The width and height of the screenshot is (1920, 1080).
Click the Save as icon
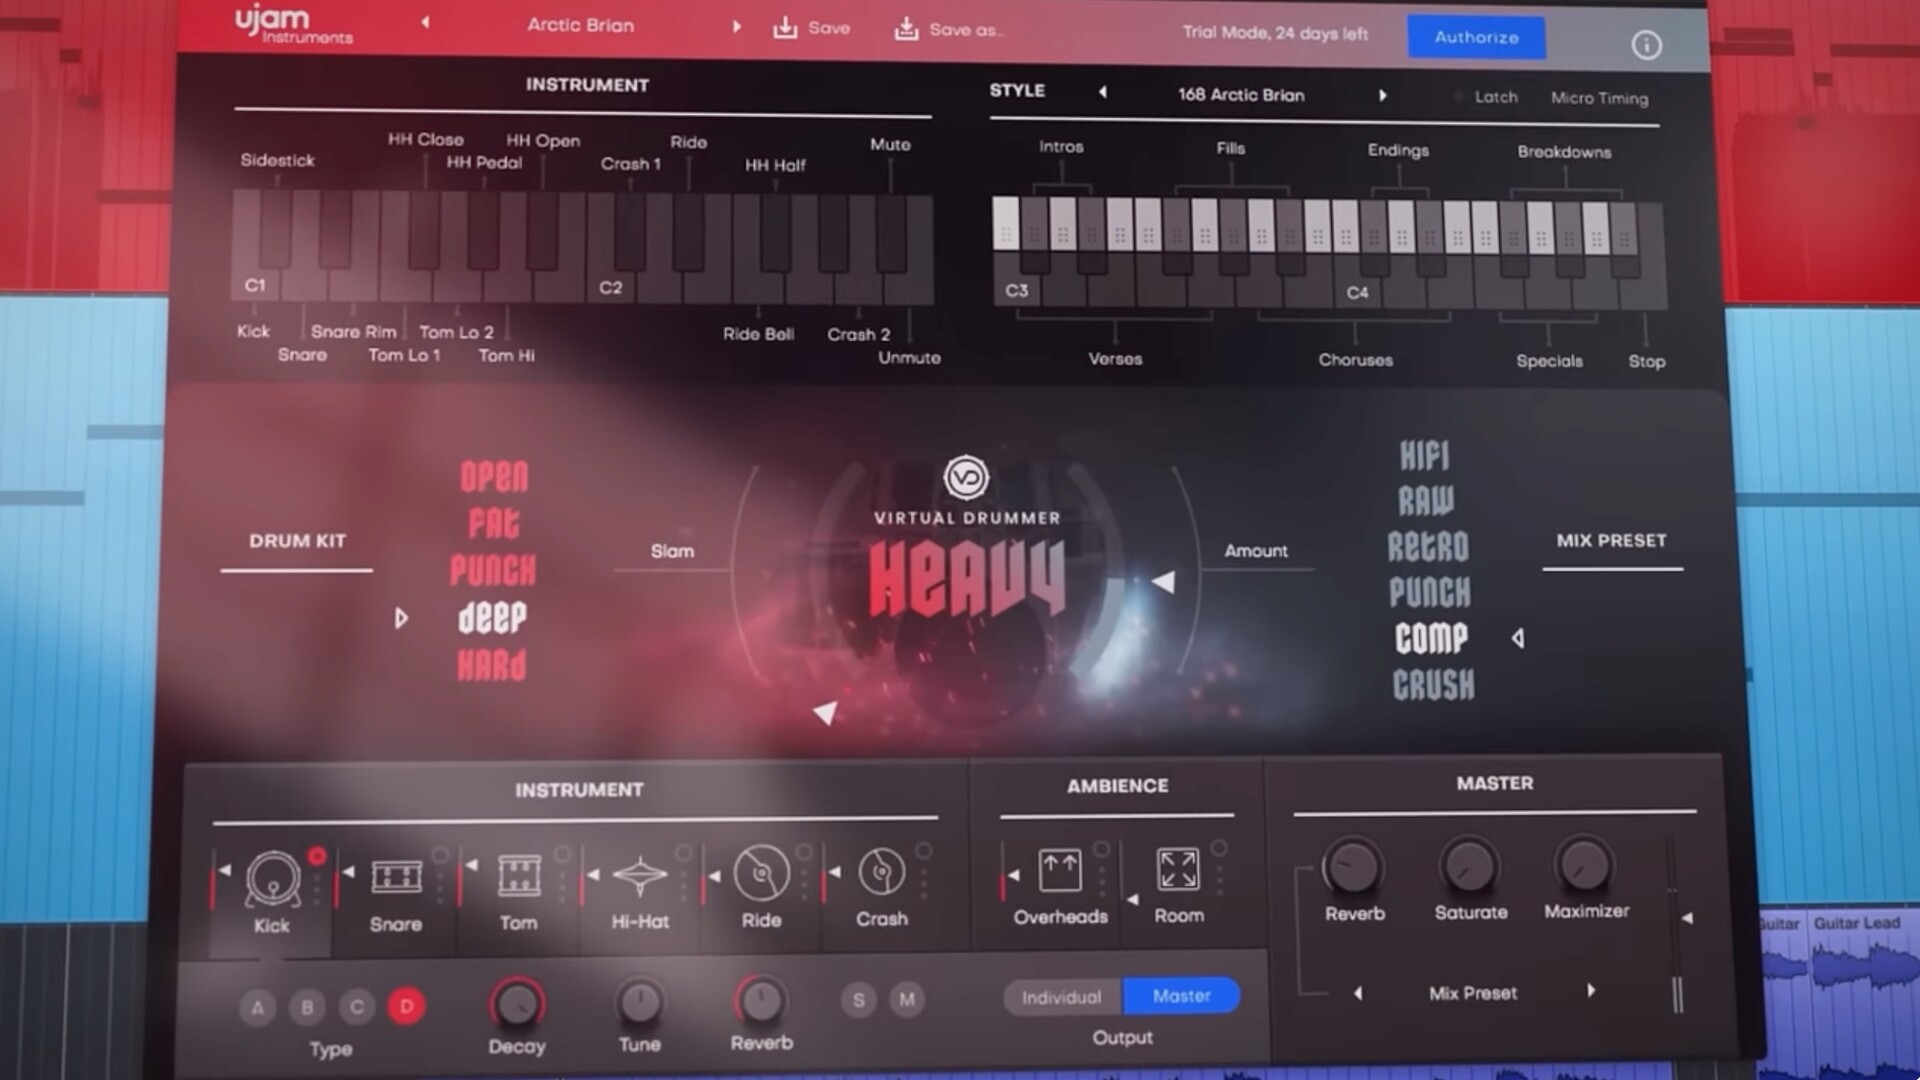(906, 28)
